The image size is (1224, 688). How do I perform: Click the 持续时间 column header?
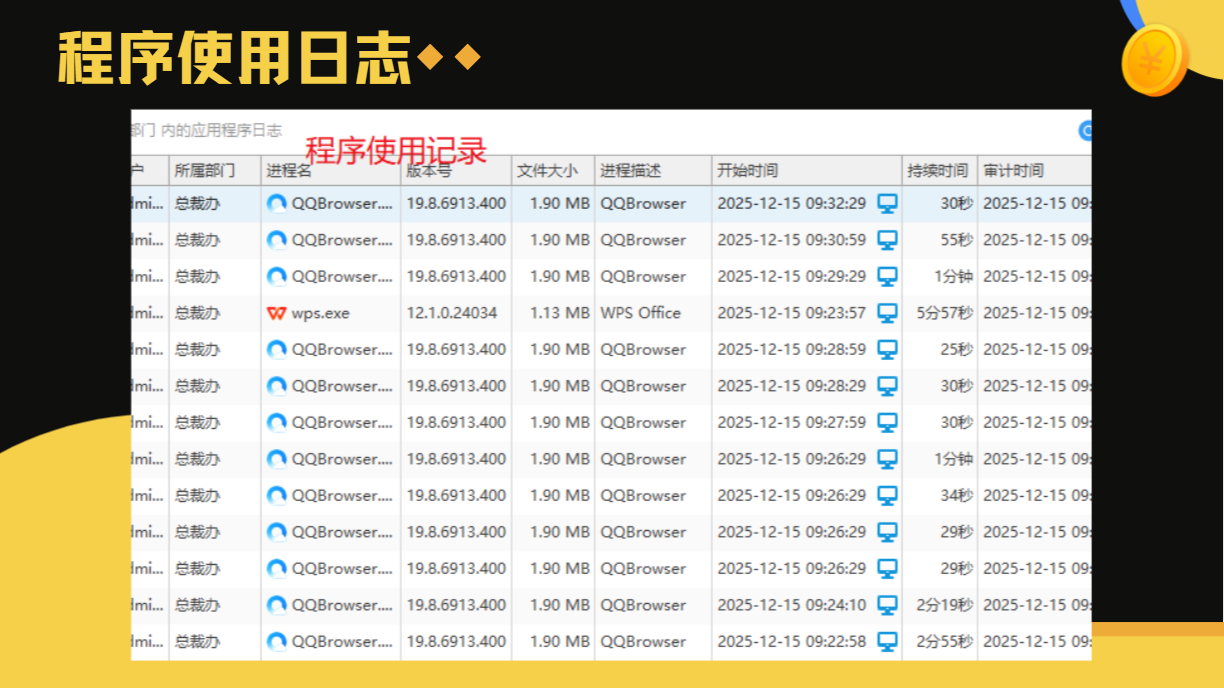pos(940,171)
